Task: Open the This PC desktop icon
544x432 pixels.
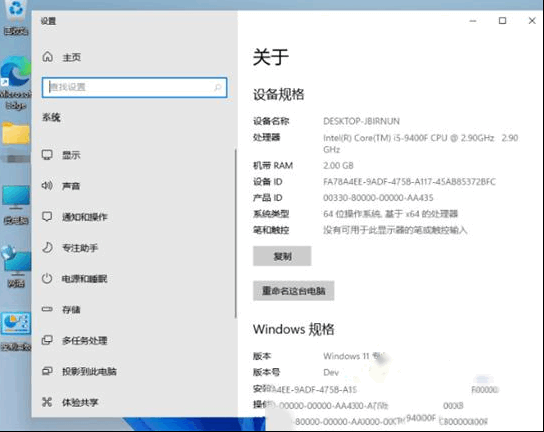Action: coord(16,205)
